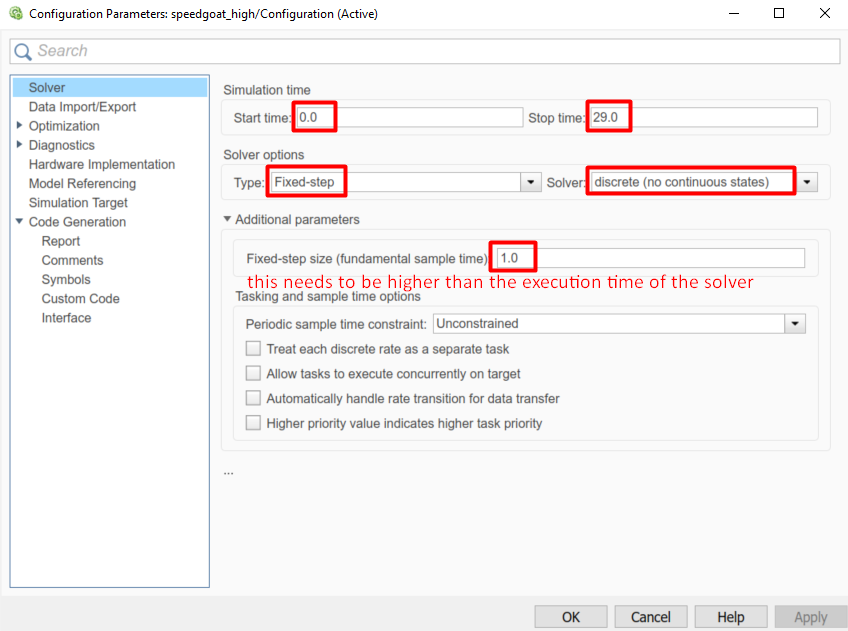Select Custom Code under Code Generation

(80, 299)
